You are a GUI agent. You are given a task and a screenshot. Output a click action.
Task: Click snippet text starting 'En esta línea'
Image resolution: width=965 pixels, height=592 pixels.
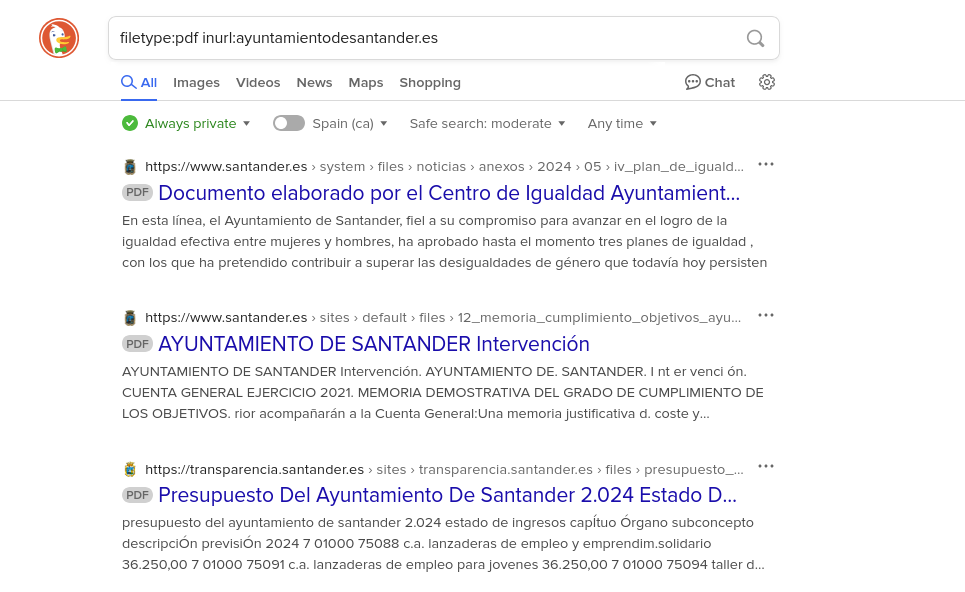444,242
